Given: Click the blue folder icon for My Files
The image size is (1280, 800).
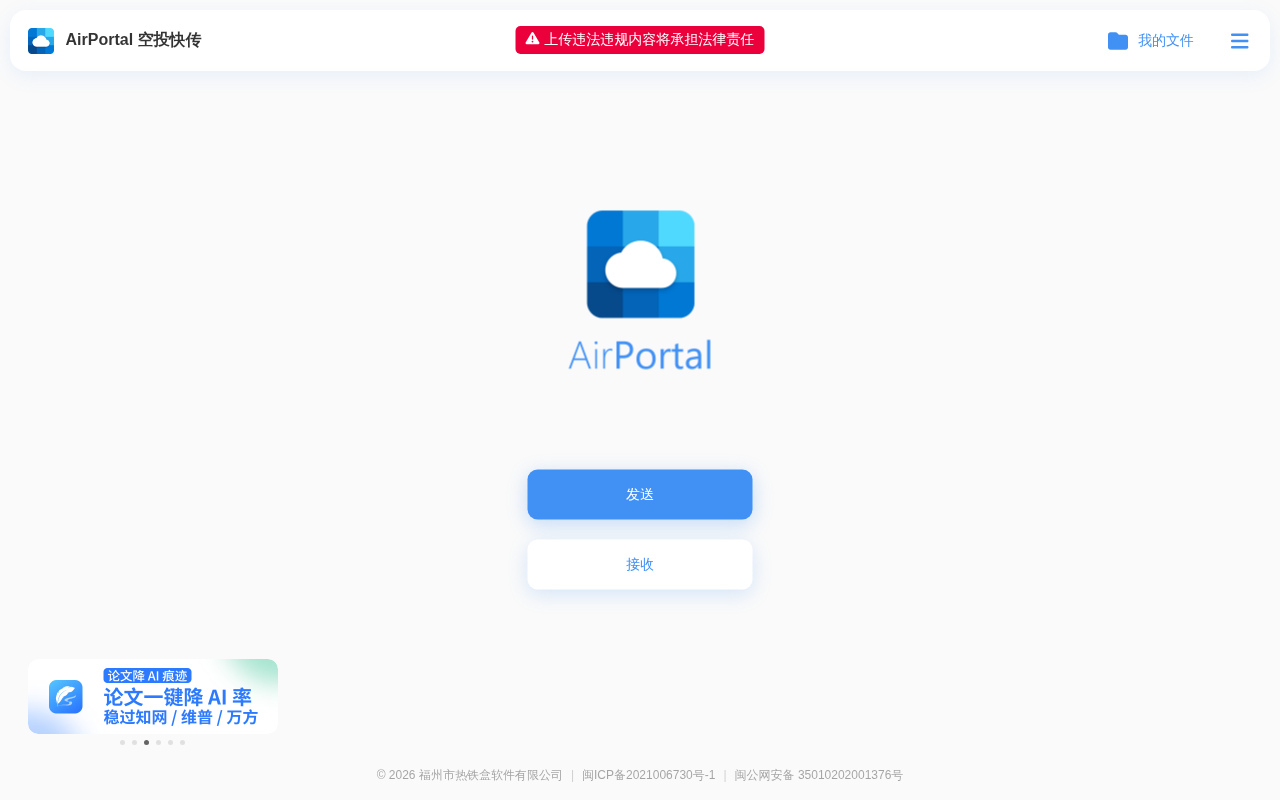Looking at the screenshot, I should 1118,41.
